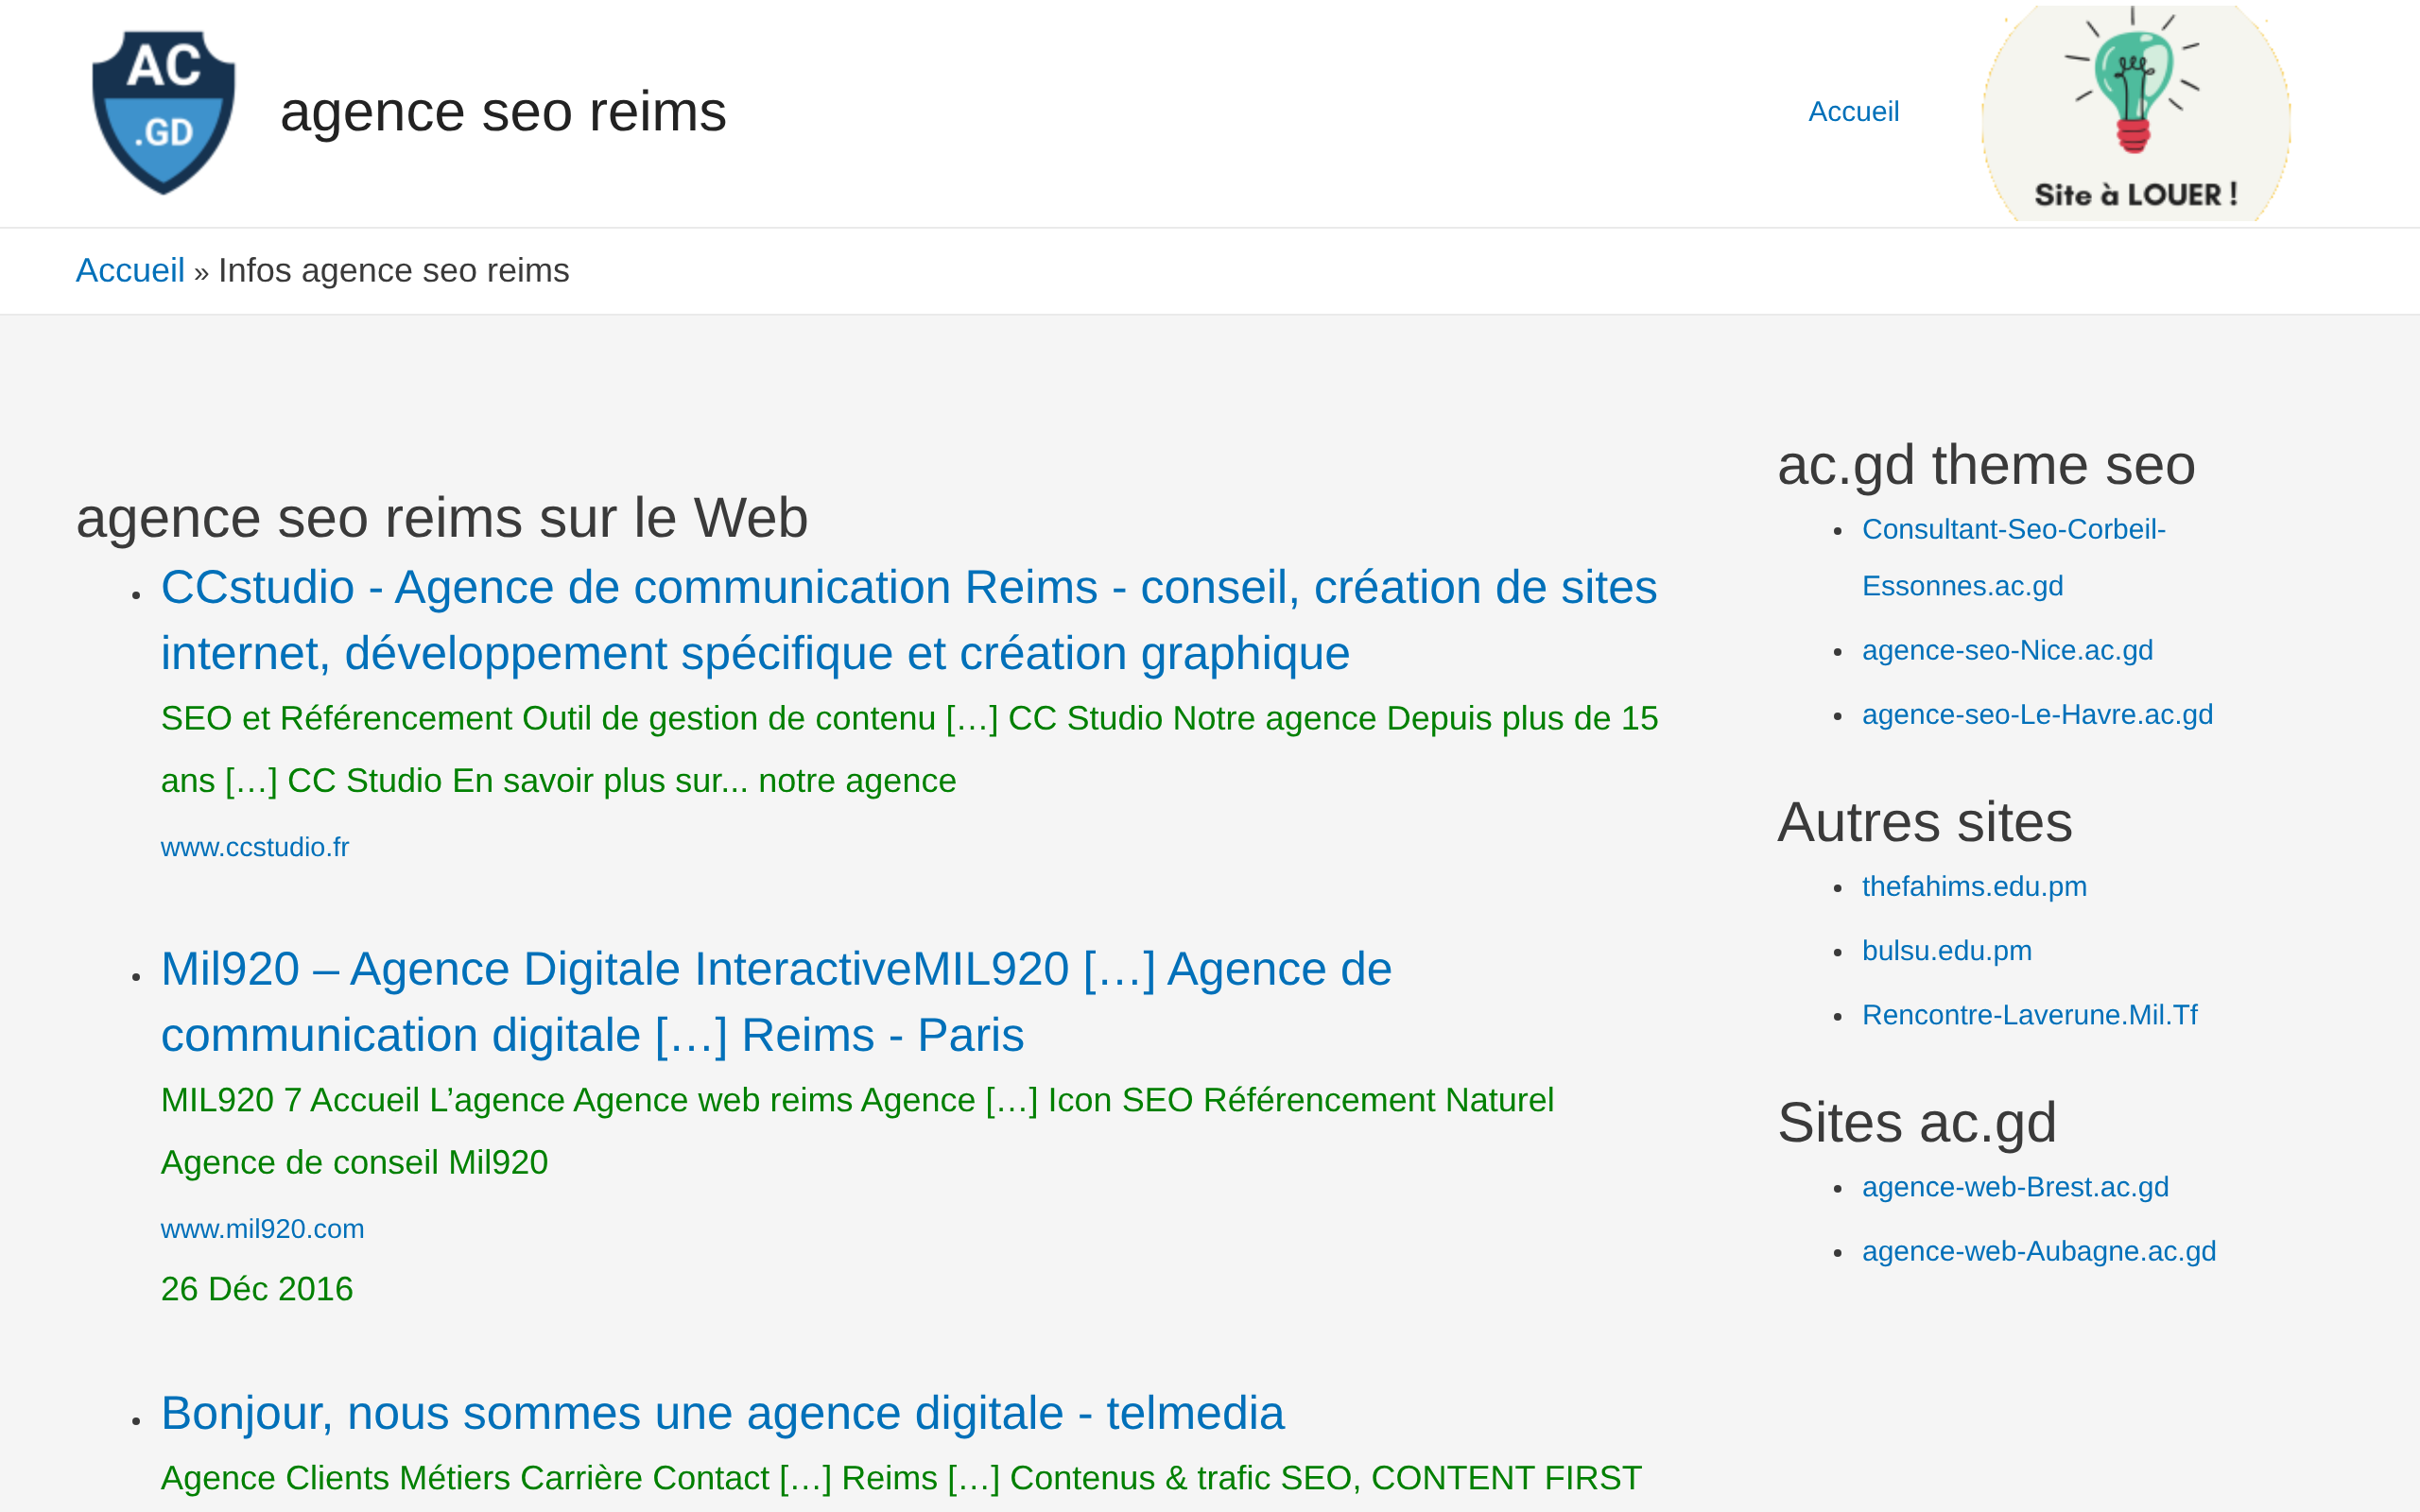Click the 'agence seo reims' site title

(503, 112)
